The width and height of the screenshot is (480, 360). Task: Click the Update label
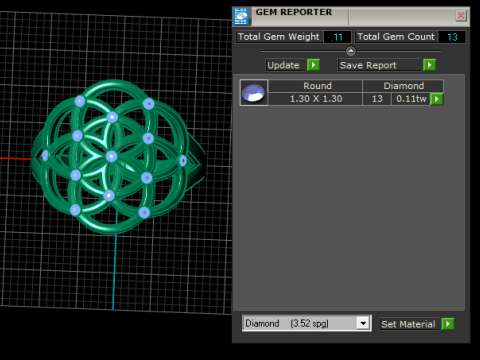(286, 65)
